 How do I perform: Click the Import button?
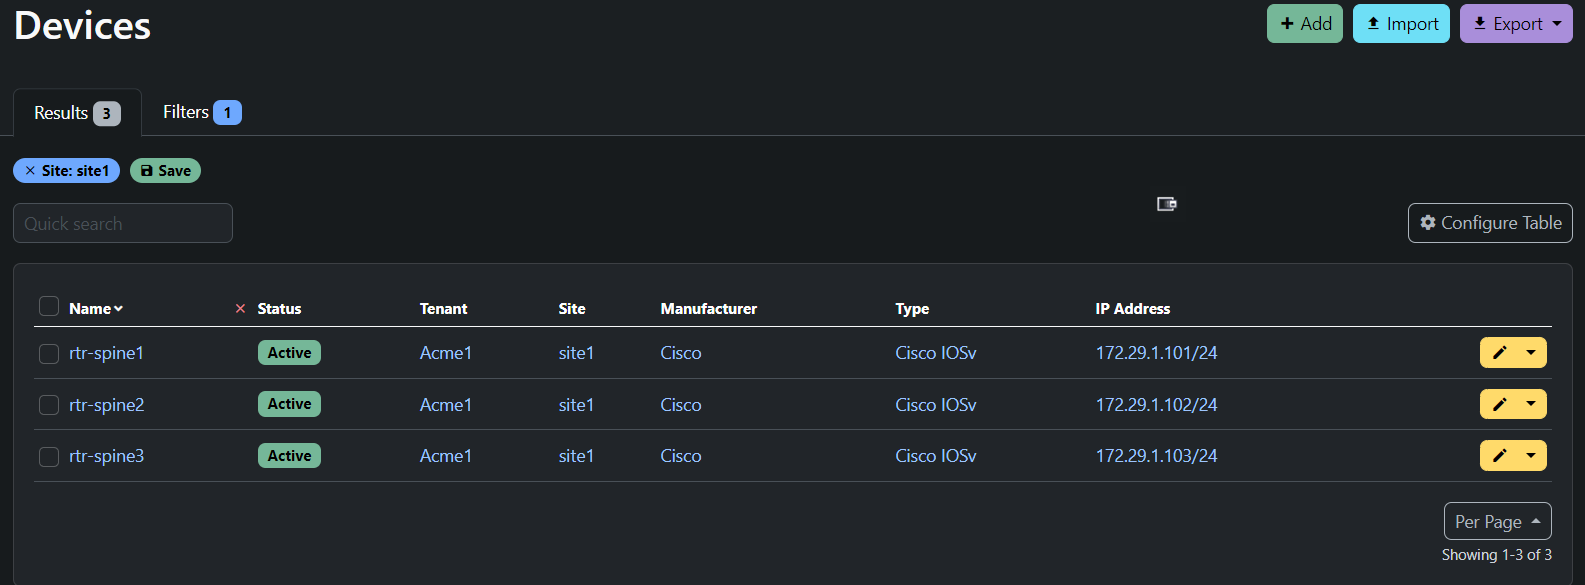pyautogui.click(x=1401, y=24)
